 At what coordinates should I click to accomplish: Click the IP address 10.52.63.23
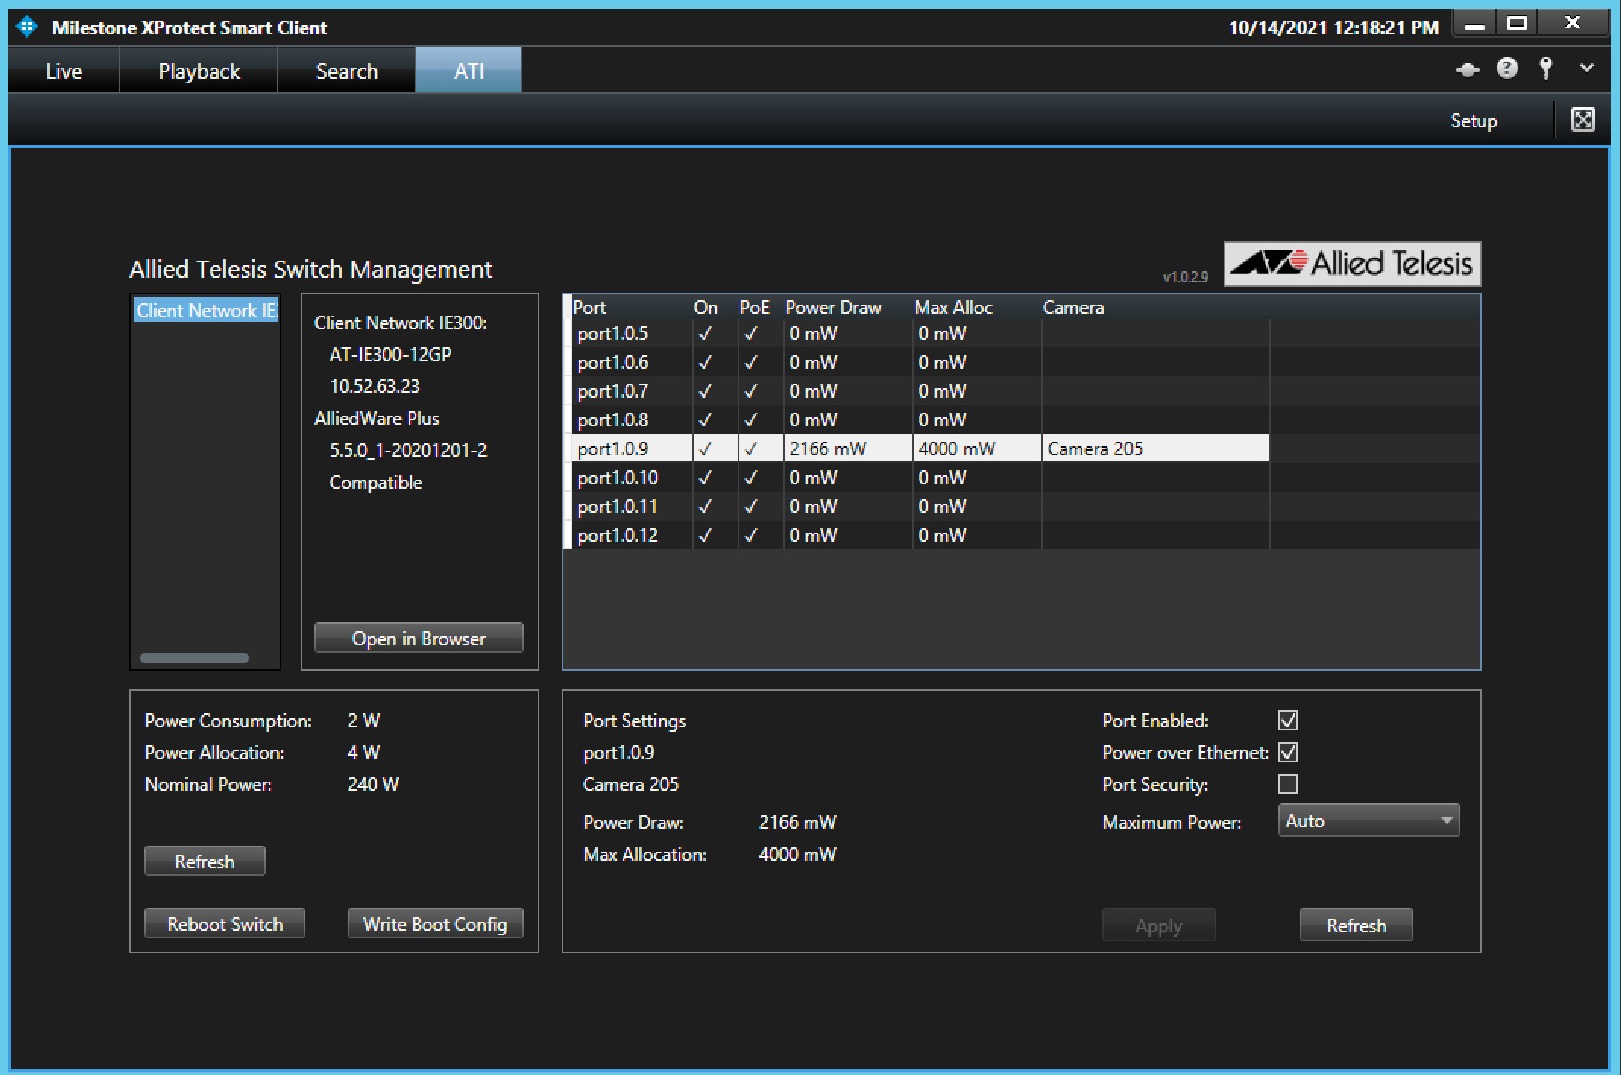[x=375, y=386]
